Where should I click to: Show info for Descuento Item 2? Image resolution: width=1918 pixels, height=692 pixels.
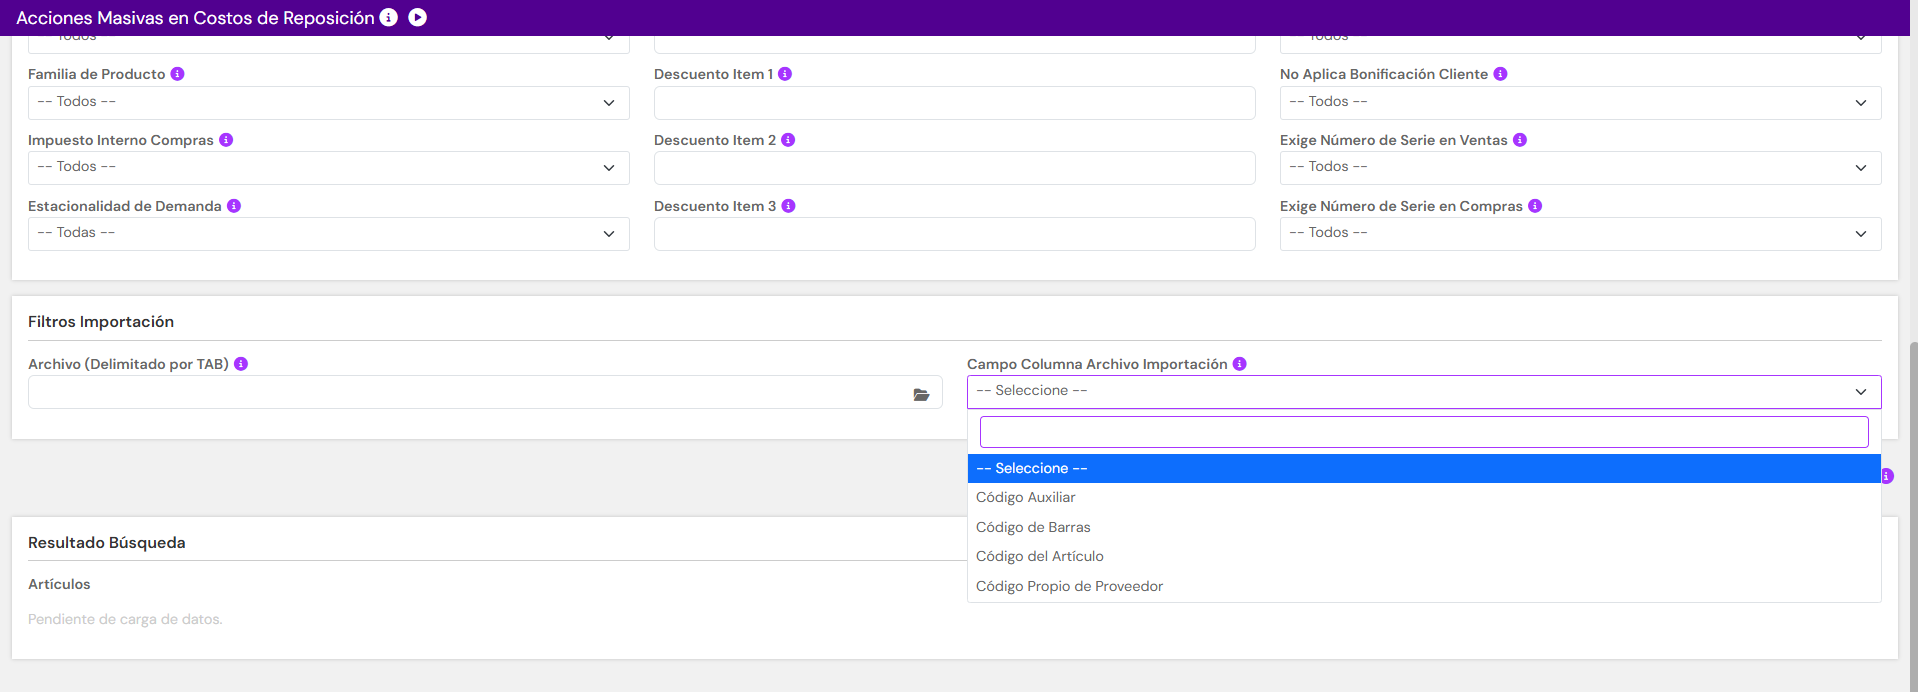[x=788, y=140]
